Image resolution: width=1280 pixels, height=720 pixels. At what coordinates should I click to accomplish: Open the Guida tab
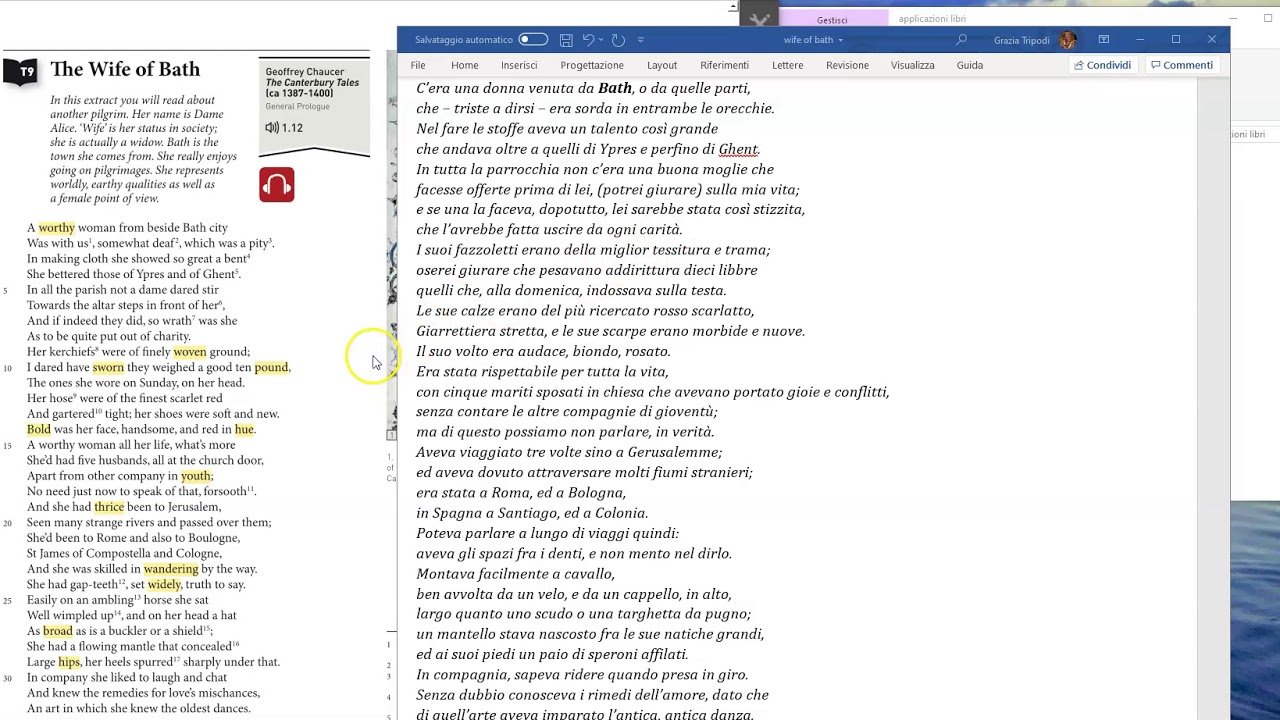coord(969,65)
